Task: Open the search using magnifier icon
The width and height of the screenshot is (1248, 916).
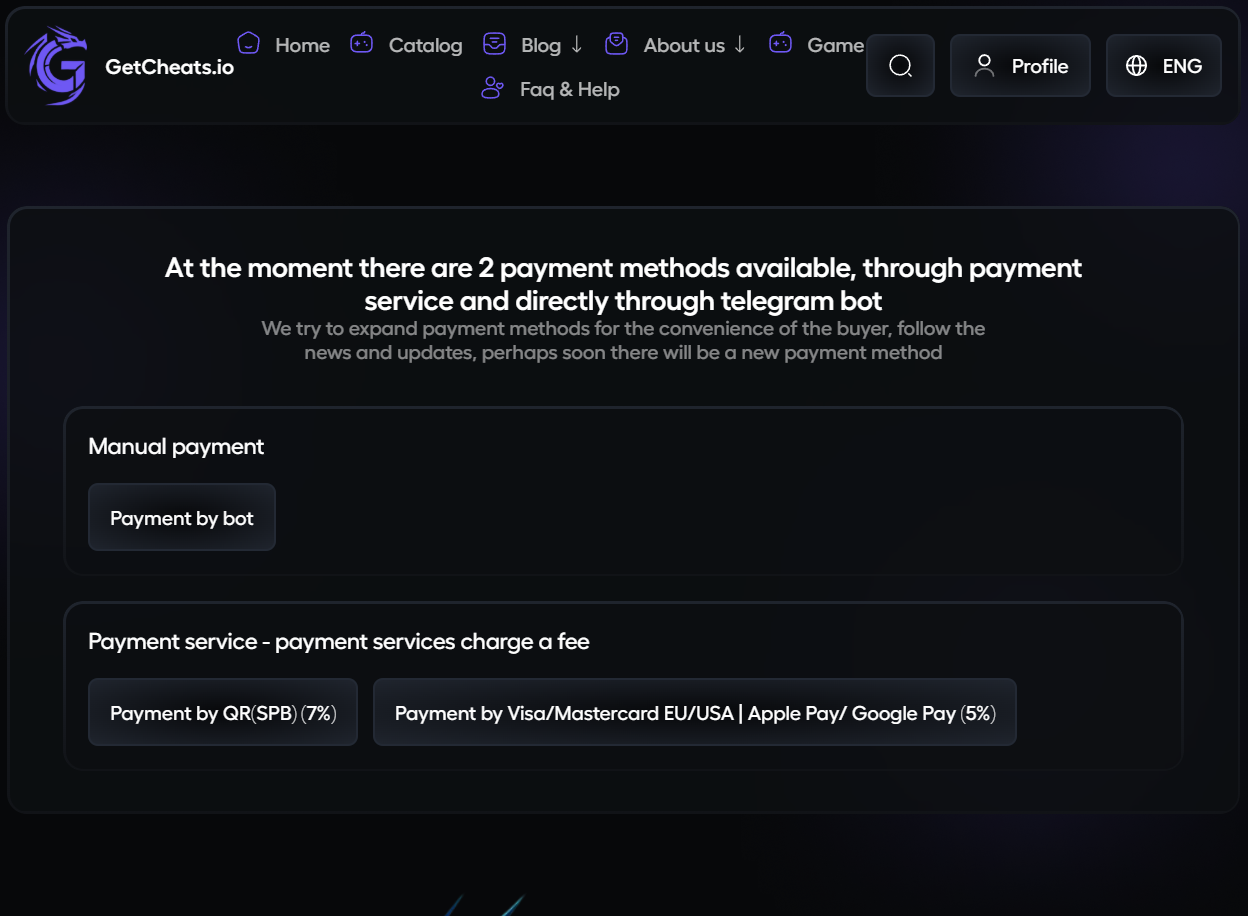Action: [900, 66]
